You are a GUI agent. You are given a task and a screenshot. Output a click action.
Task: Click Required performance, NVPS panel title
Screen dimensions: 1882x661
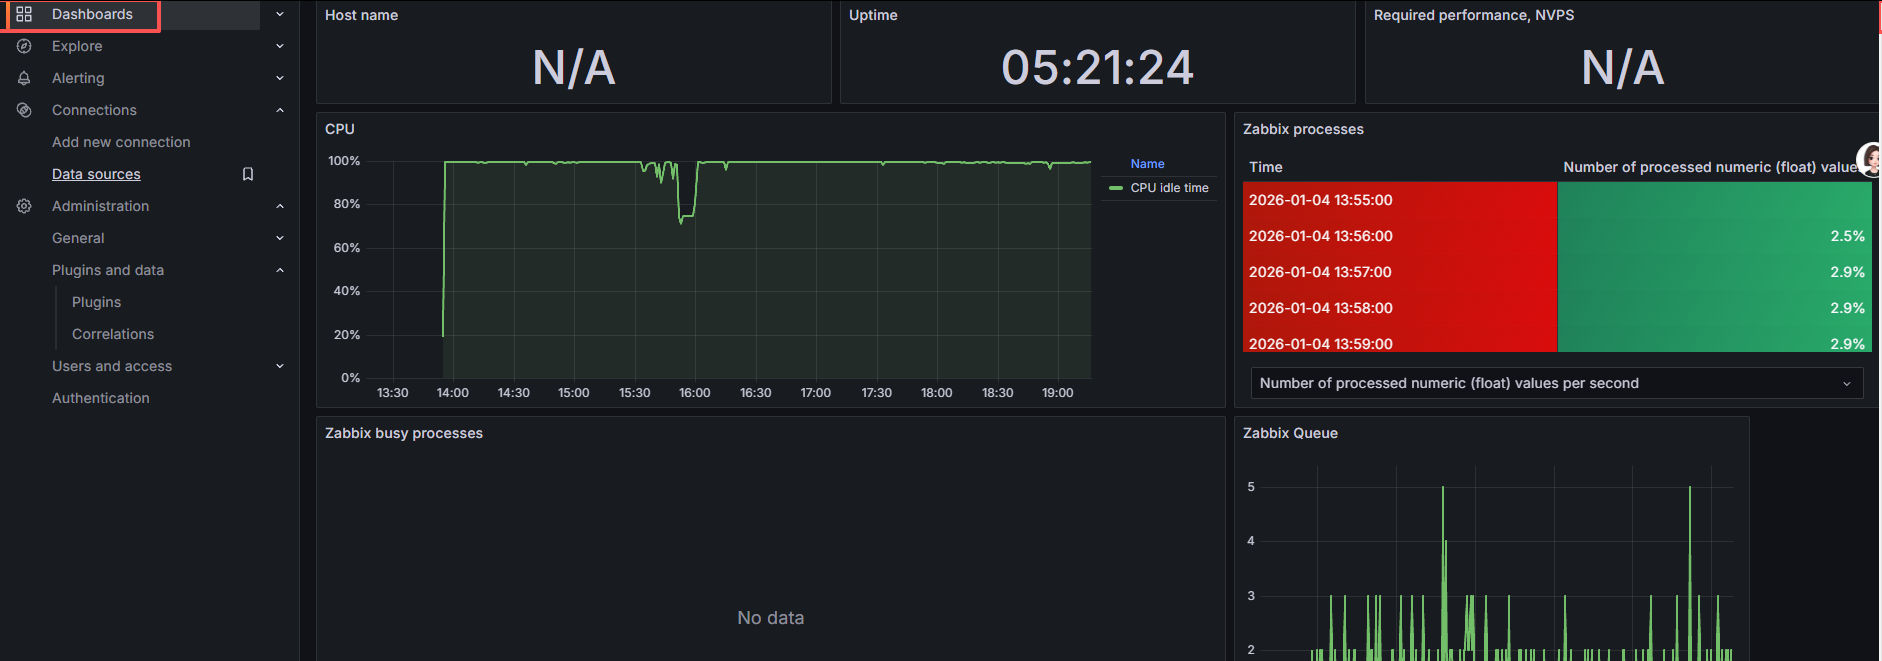[1474, 15]
